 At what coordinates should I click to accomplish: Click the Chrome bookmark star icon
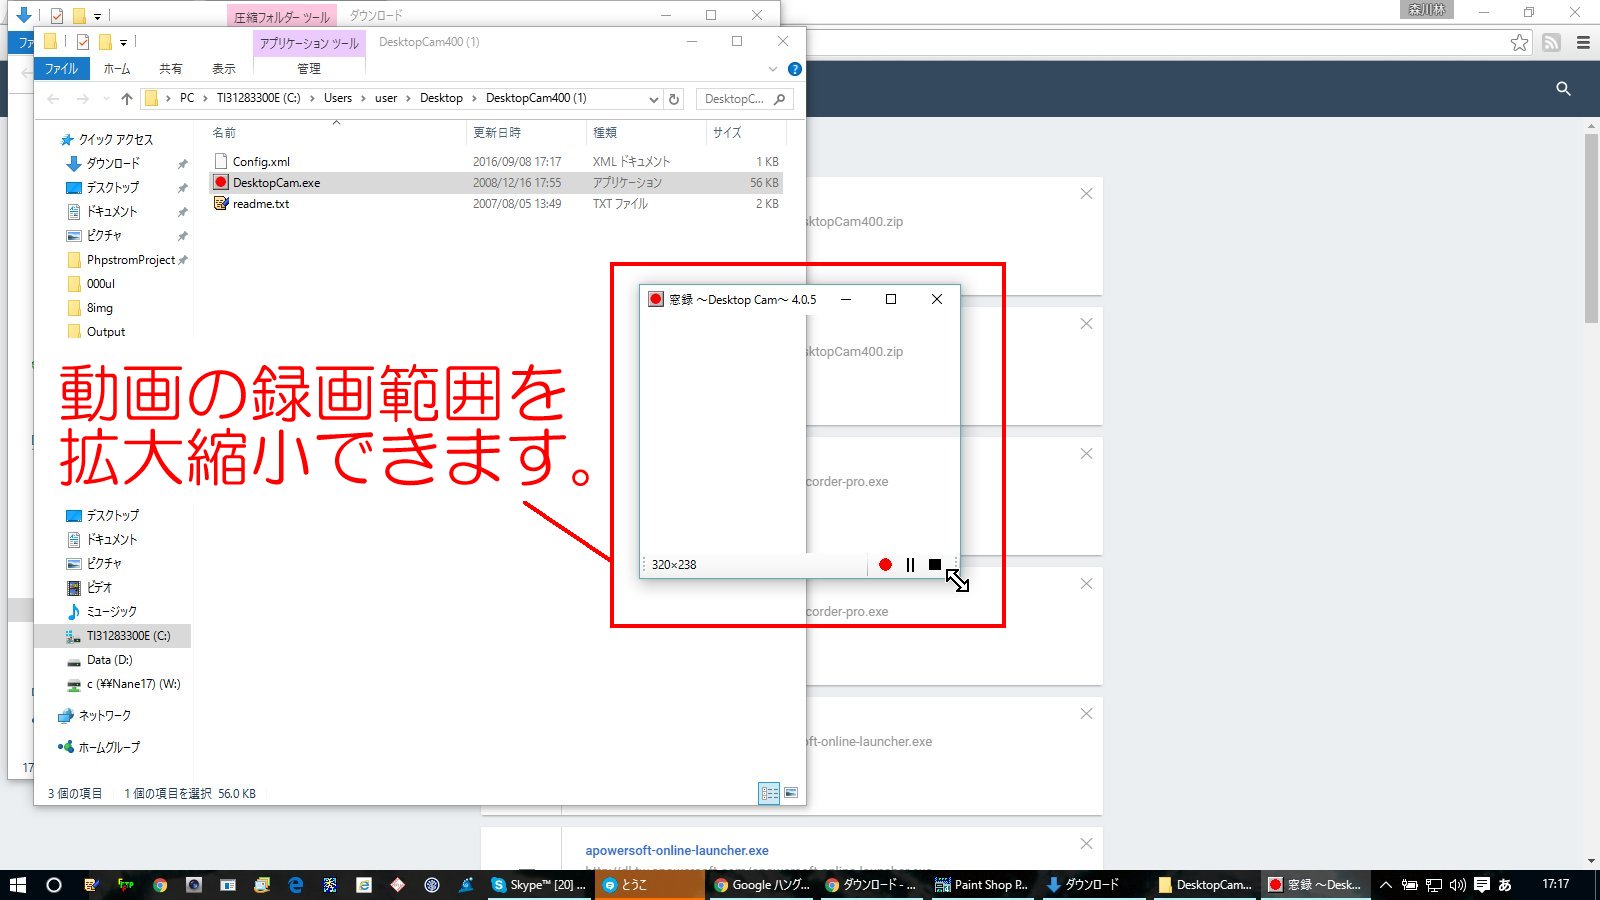1519,42
